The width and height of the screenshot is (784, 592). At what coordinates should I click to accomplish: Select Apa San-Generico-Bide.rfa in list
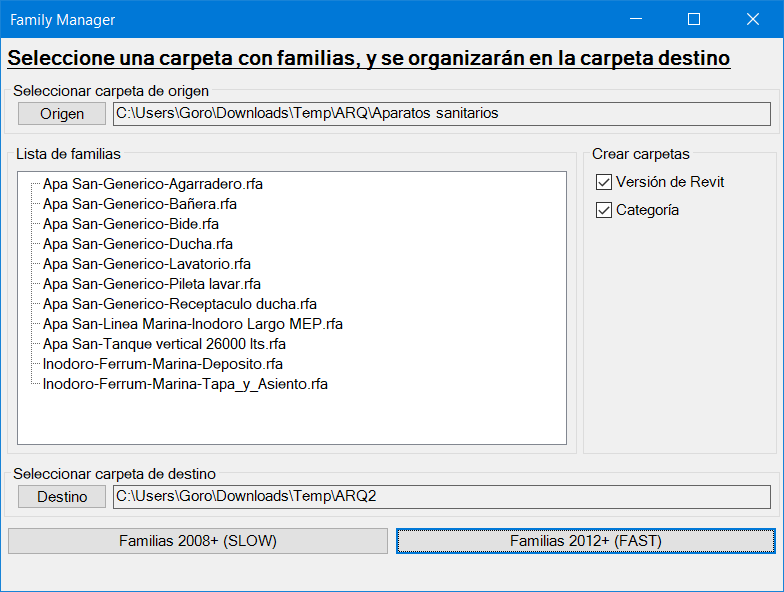pyautogui.click(x=130, y=224)
